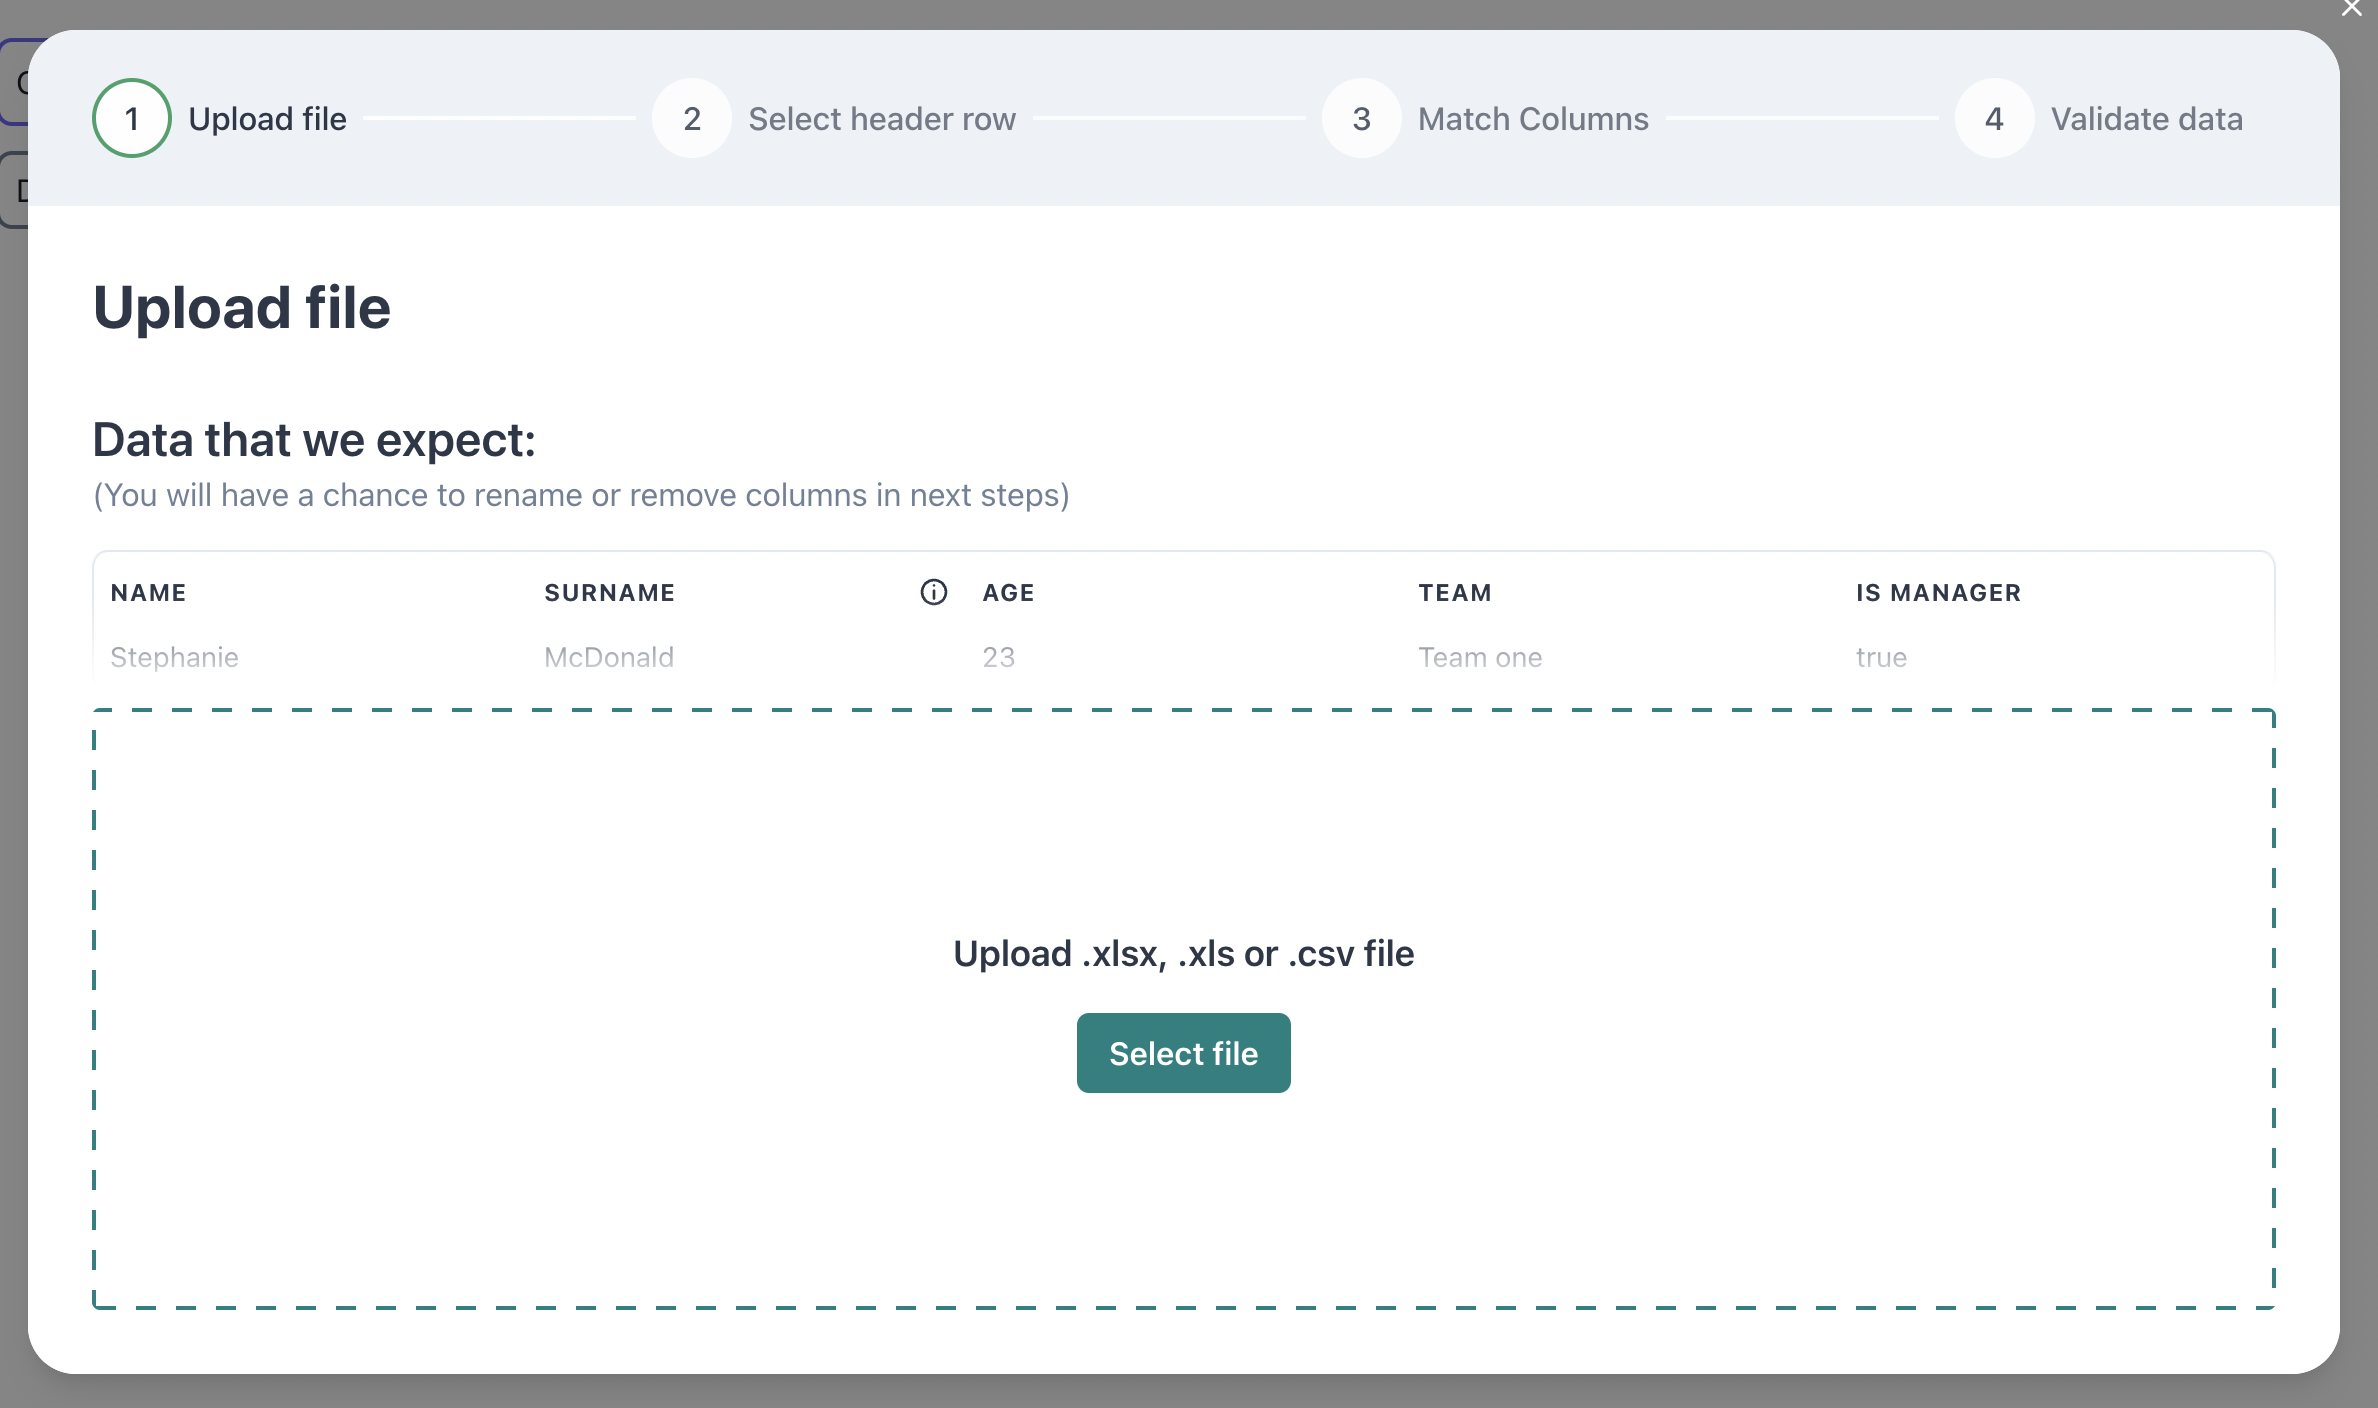Viewport: 2378px width, 1408px height.
Task: Click the Validate data step icon
Action: [1994, 119]
